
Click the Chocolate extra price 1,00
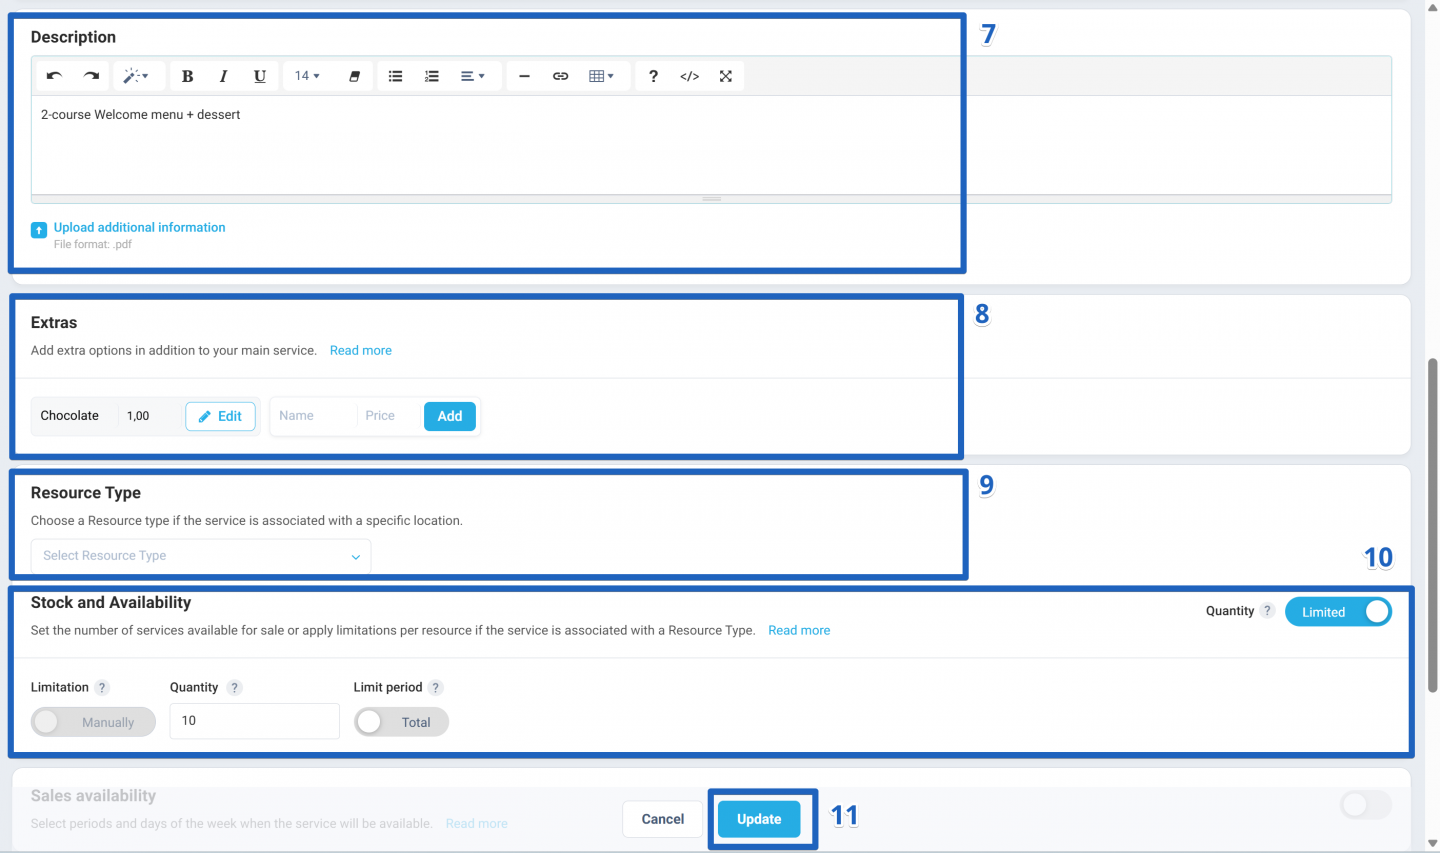(138, 416)
